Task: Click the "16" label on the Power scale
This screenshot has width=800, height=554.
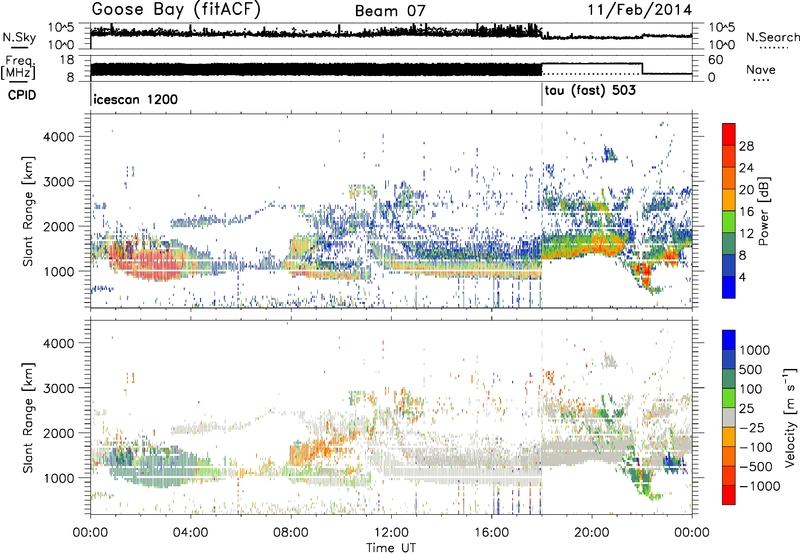Action: [746, 211]
